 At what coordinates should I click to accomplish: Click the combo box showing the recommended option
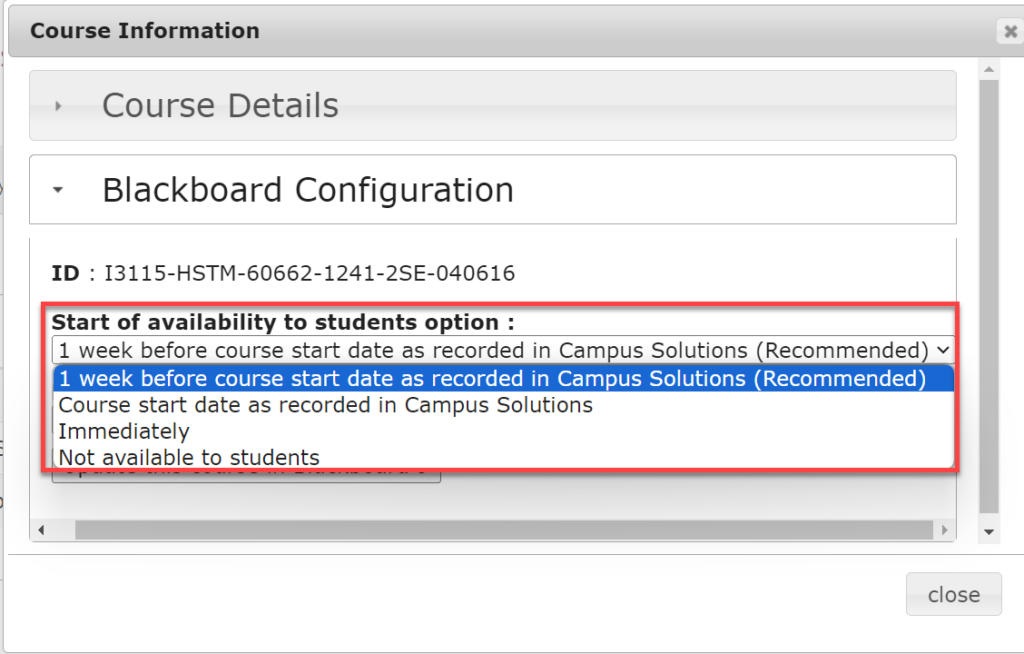[500, 350]
